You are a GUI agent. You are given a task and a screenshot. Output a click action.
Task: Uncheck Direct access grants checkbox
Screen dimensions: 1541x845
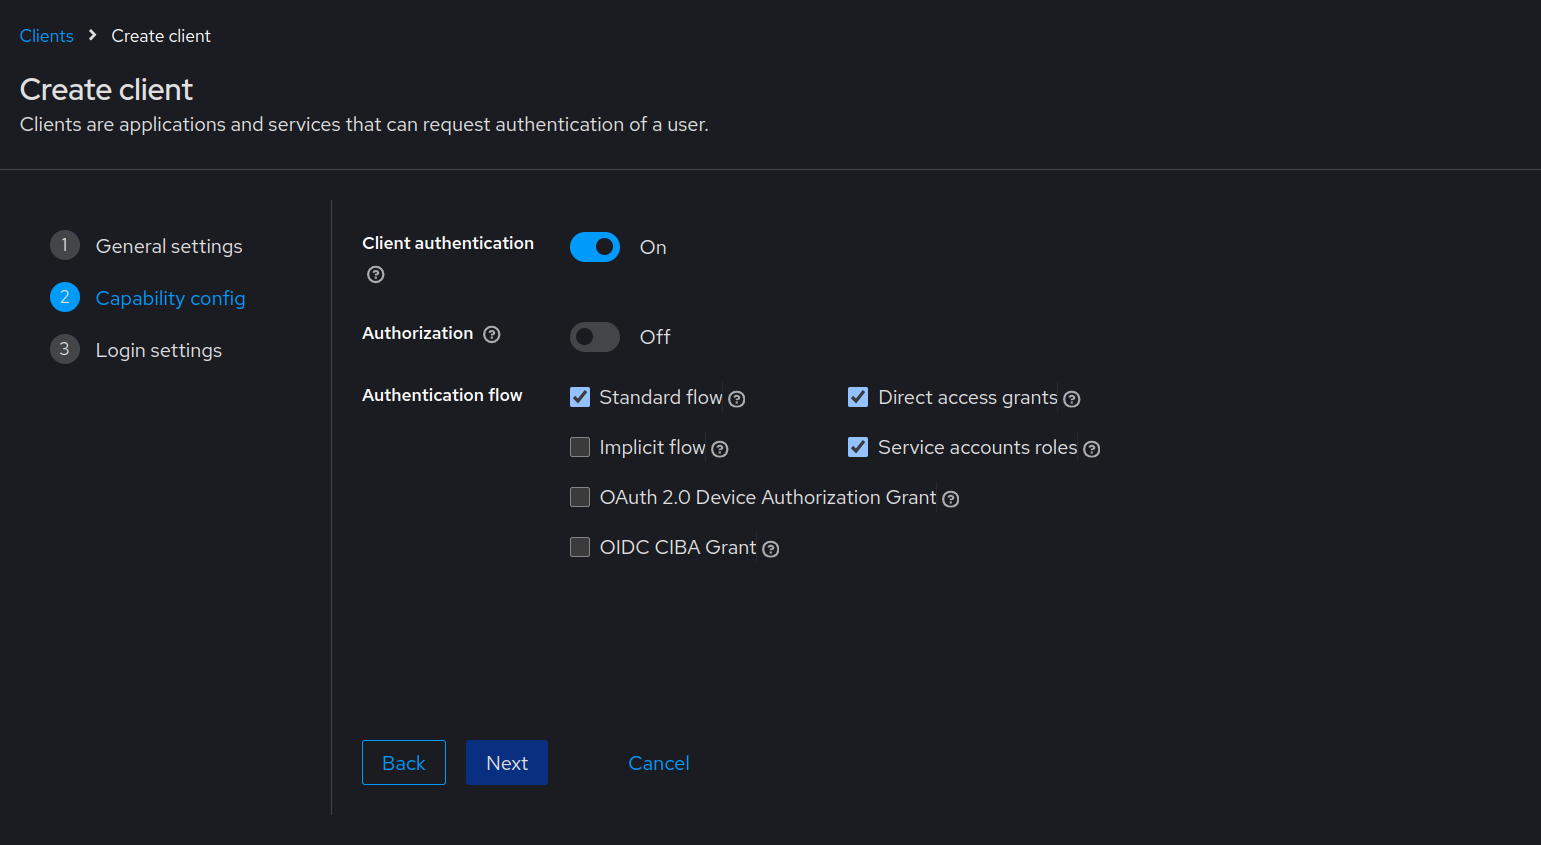[x=858, y=397]
